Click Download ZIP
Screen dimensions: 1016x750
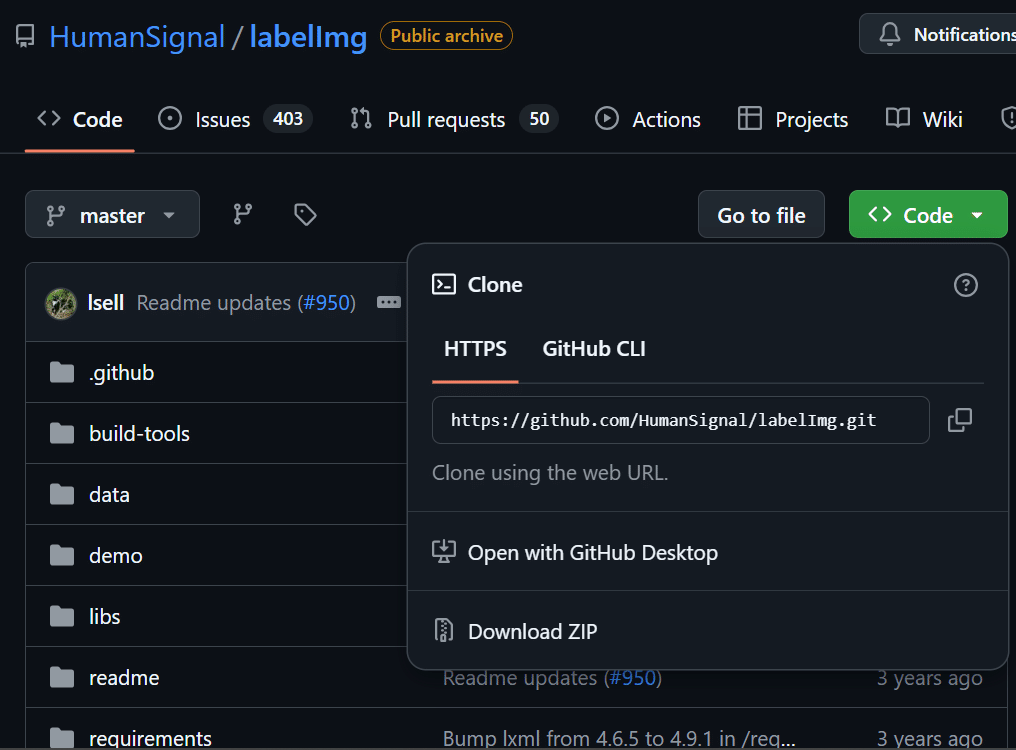pyautogui.click(x=532, y=631)
